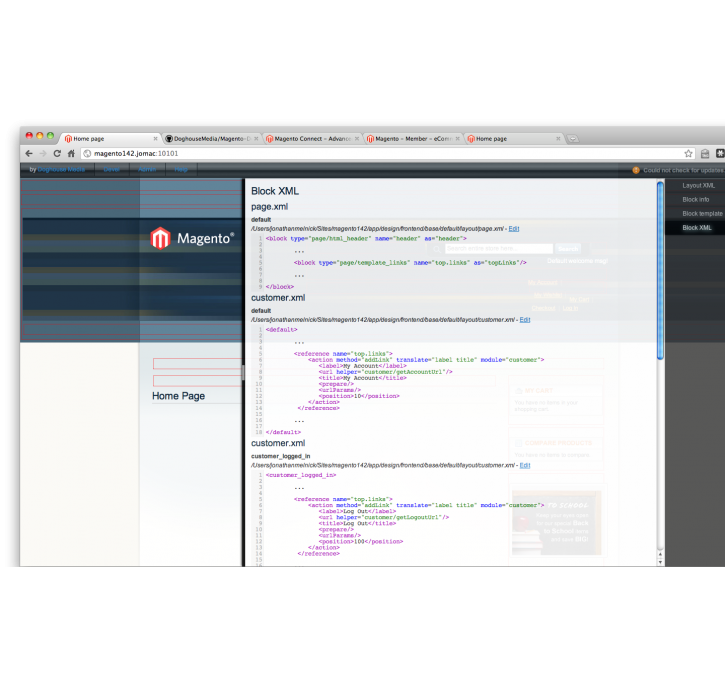This screenshot has width=725, height=680.
Task: Click the position 100 code line
Action: (x=360, y=542)
